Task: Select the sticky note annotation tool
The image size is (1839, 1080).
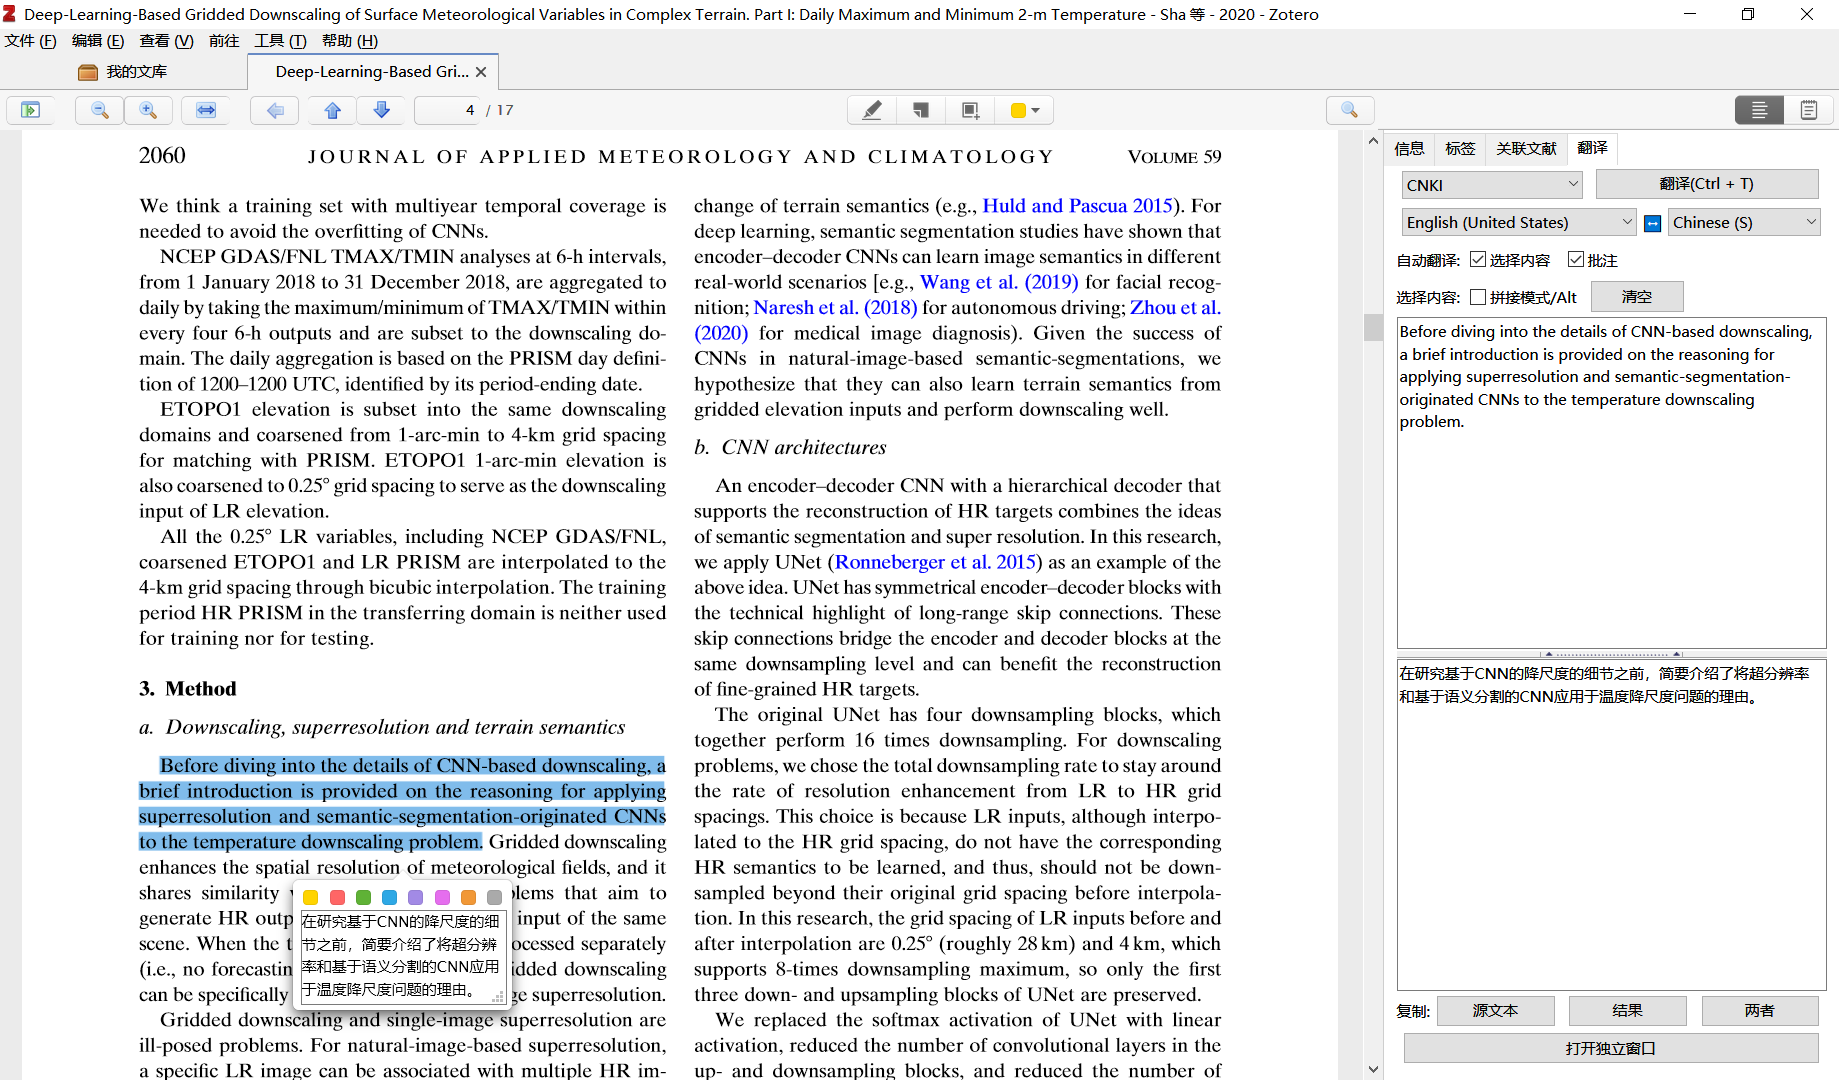Action: [921, 110]
